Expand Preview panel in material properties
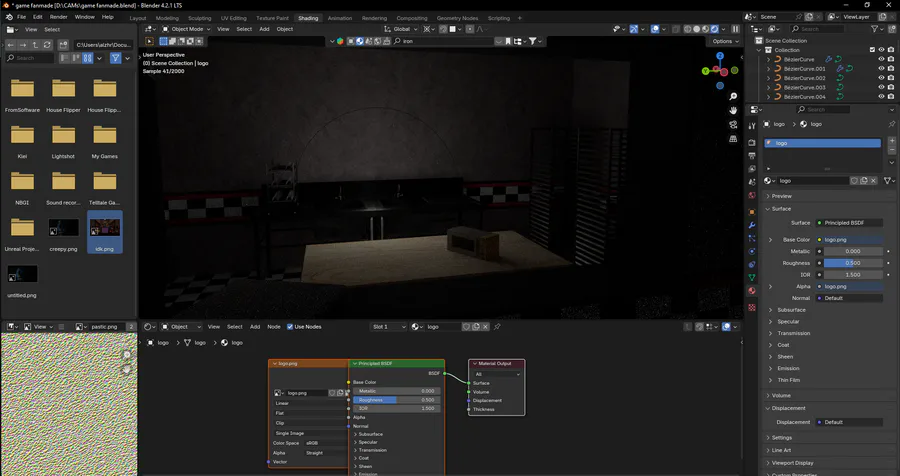900x476 pixels. point(782,196)
